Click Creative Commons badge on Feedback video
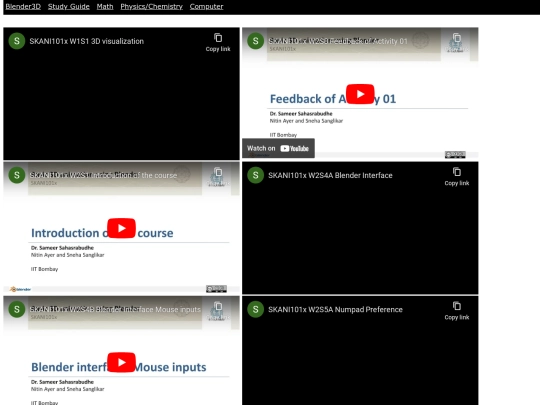 pyautogui.click(x=455, y=155)
